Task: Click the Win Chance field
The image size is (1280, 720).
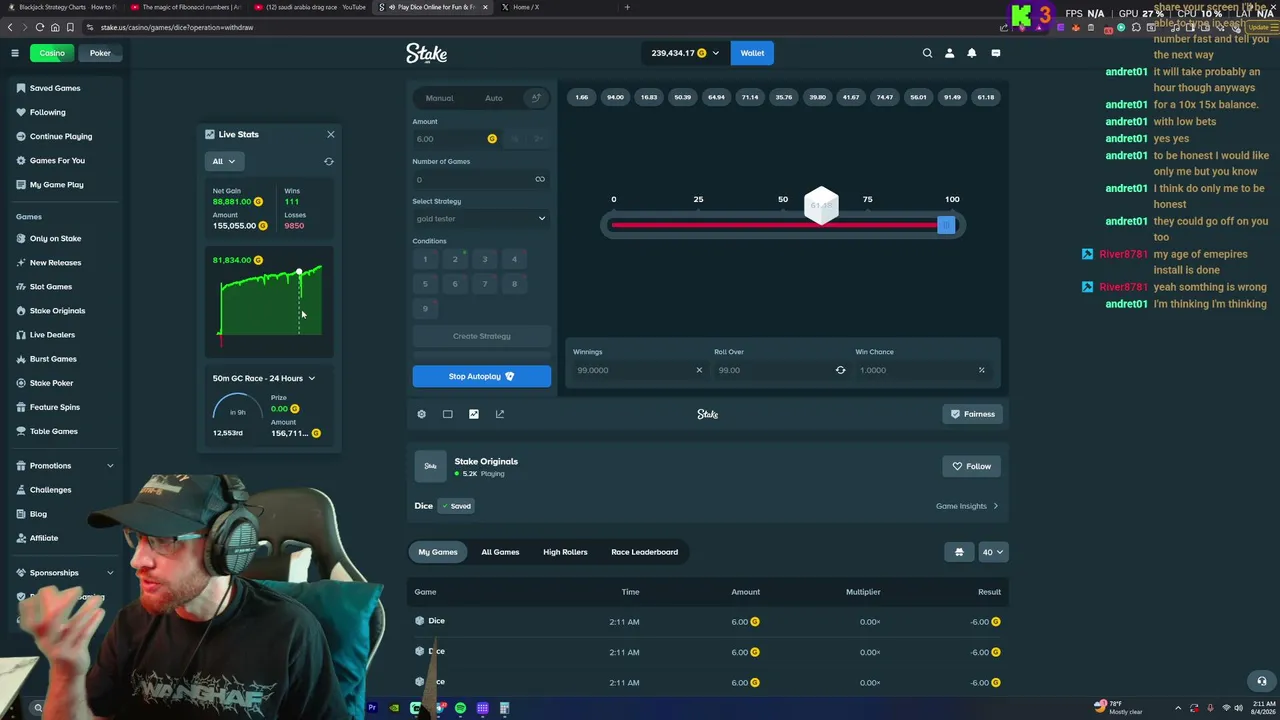Action: pos(924,370)
